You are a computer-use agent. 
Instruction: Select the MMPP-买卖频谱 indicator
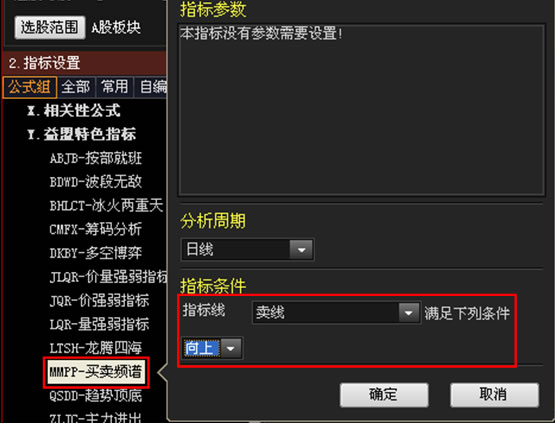(x=96, y=372)
